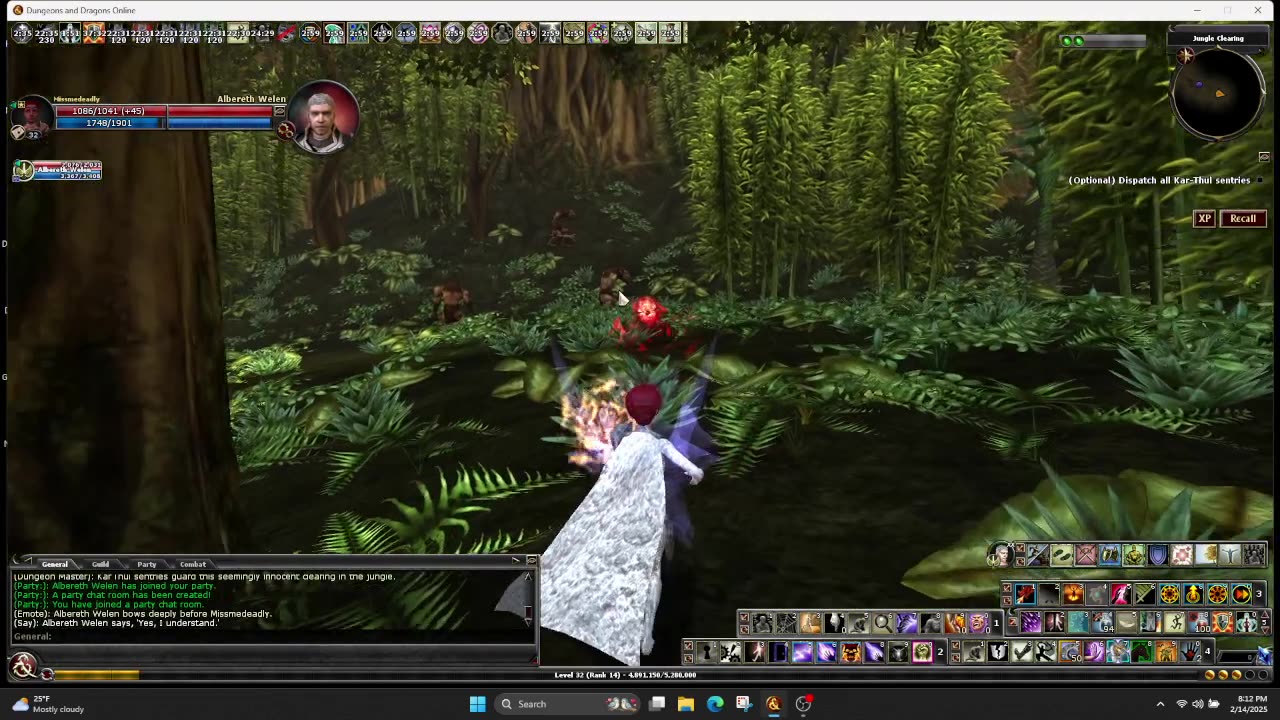Viewport: 1280px width, 720px height.
Task: Click the dark door icon on hotbar 2
Action: (x=778, y=652)
